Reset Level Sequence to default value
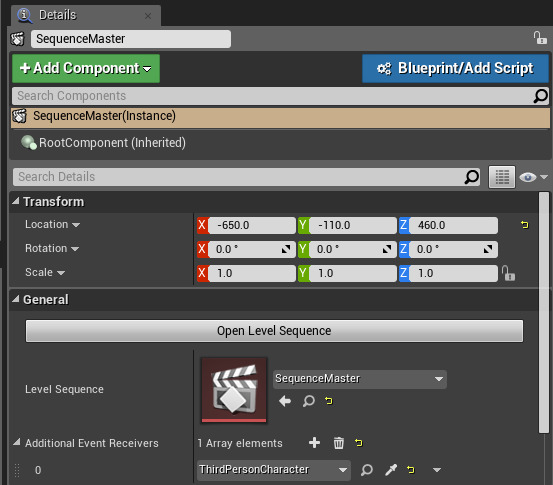 [x=329, y=401]
